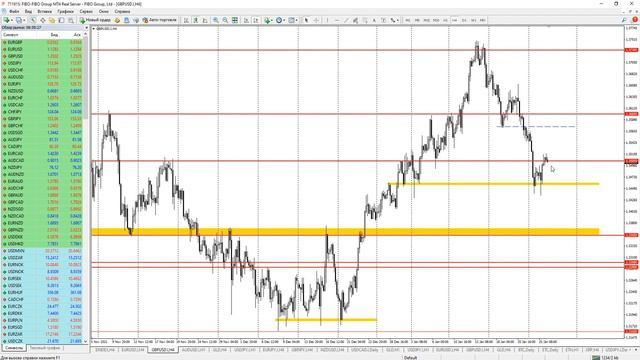Expand the New Chart dropdown arrow
The height and width of the screenshot is (360, 640).
coord(12,20)
